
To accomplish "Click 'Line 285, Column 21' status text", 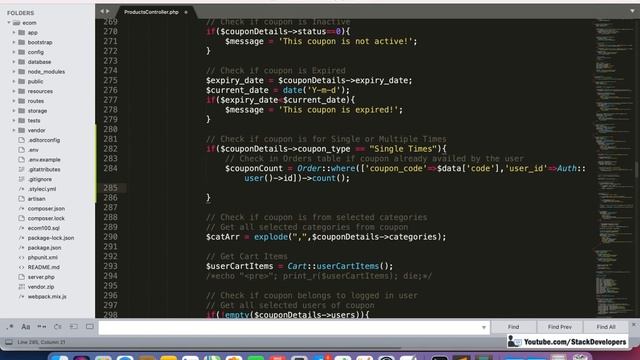I will coord(41,342).
